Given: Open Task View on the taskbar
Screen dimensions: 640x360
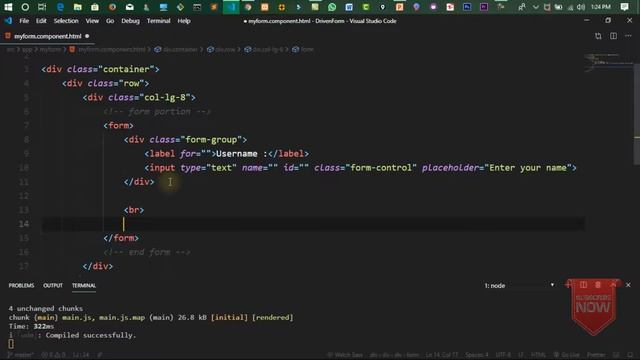Looking at the screenshot, I should [42, 7].
